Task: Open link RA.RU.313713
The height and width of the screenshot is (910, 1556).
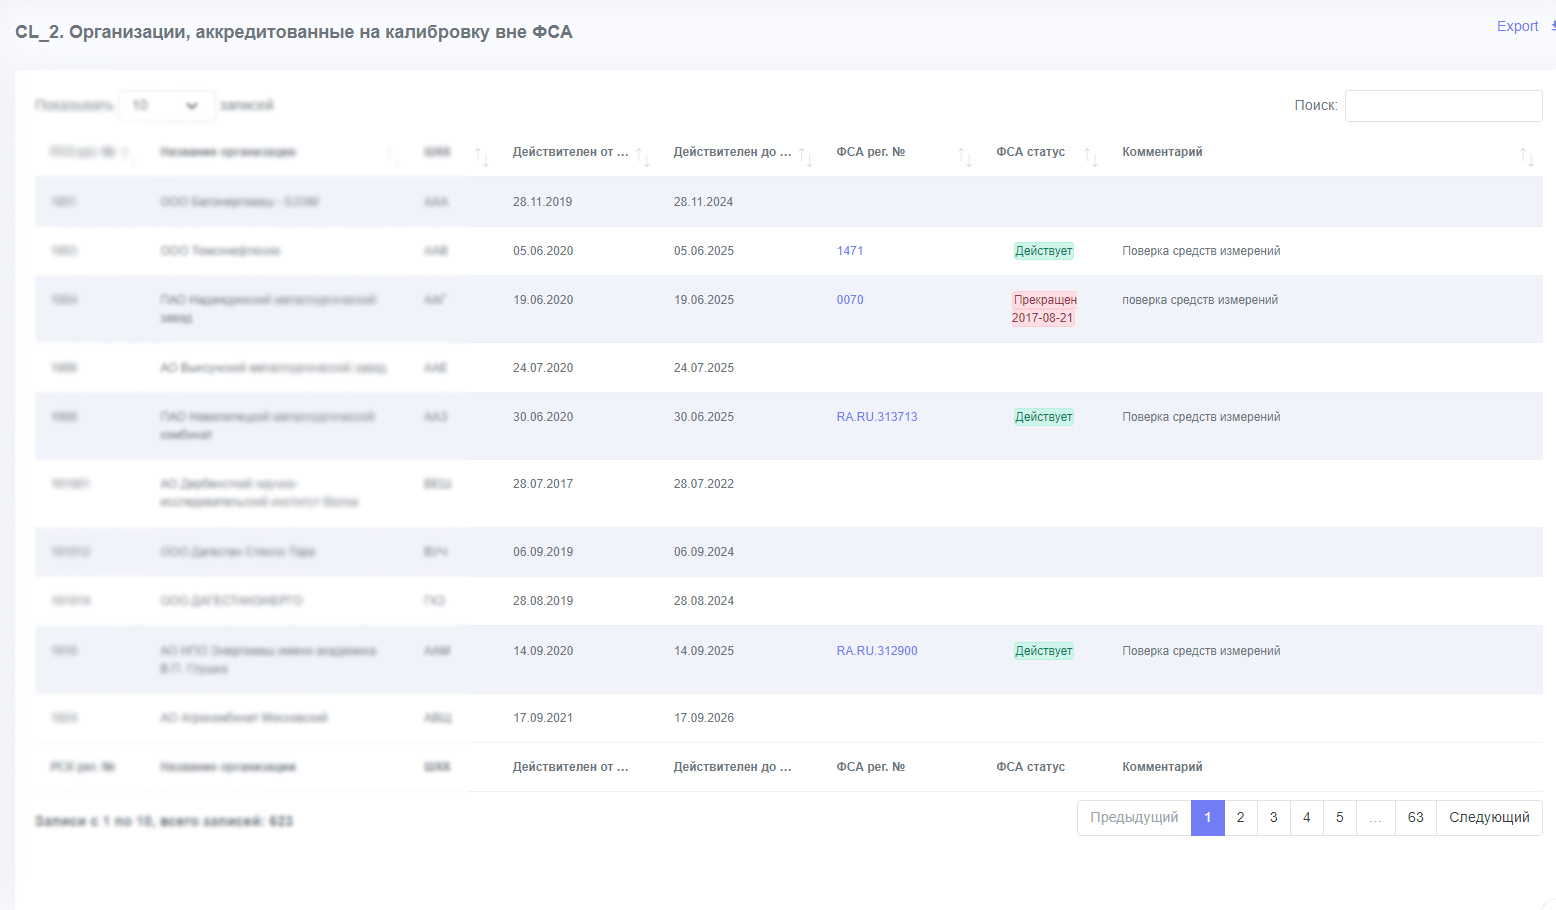Action: click(x=877, y=417)
